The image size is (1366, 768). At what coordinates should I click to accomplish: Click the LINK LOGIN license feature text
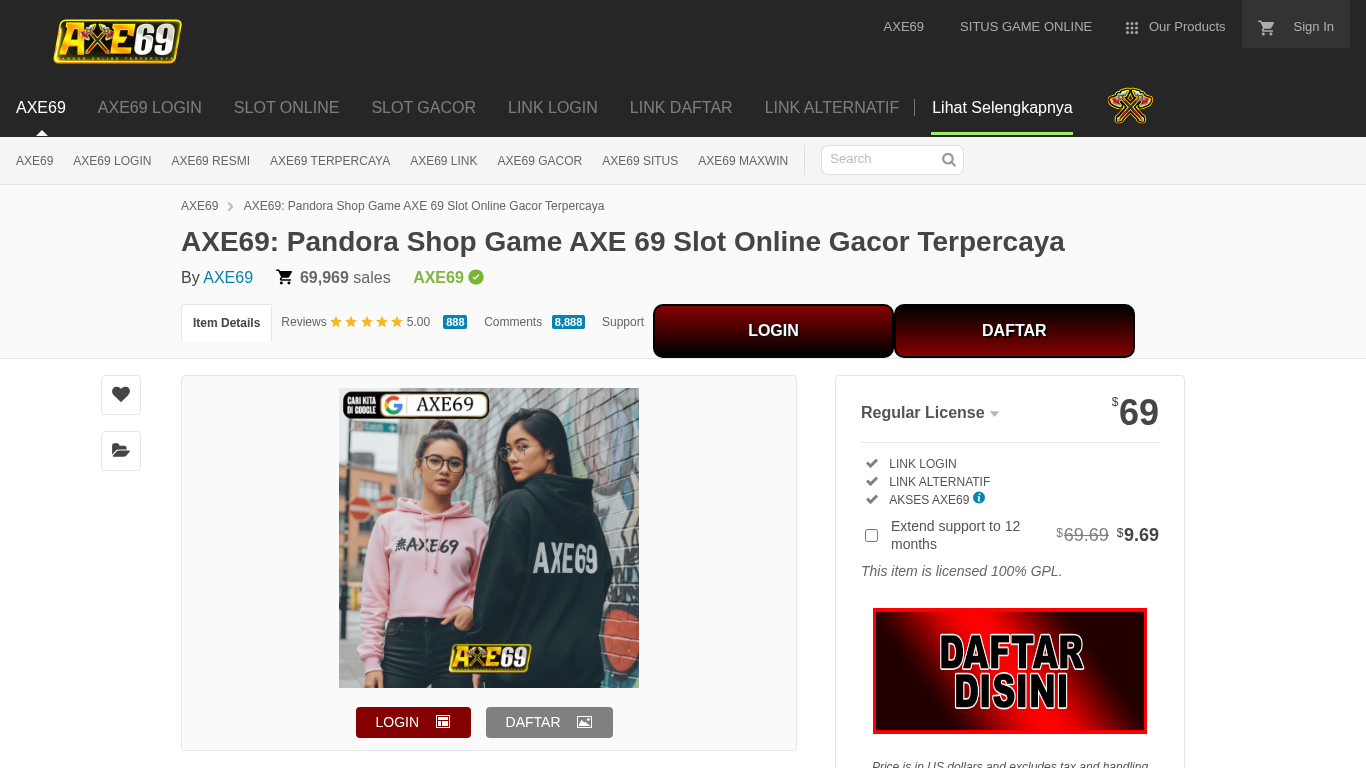click(x=923, y=464)
